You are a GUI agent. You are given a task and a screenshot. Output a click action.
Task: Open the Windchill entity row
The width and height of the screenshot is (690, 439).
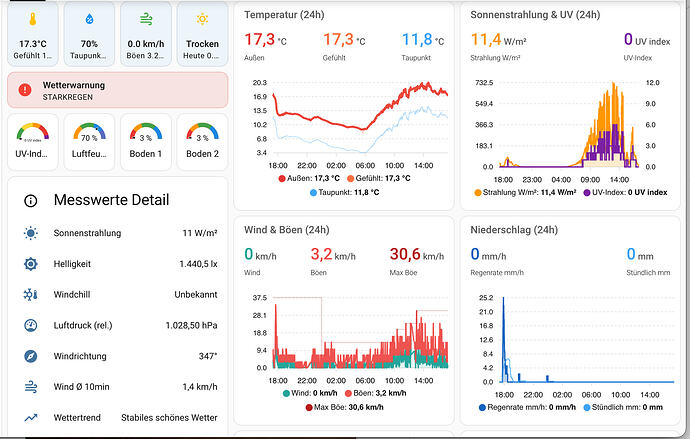coord(120,295)
